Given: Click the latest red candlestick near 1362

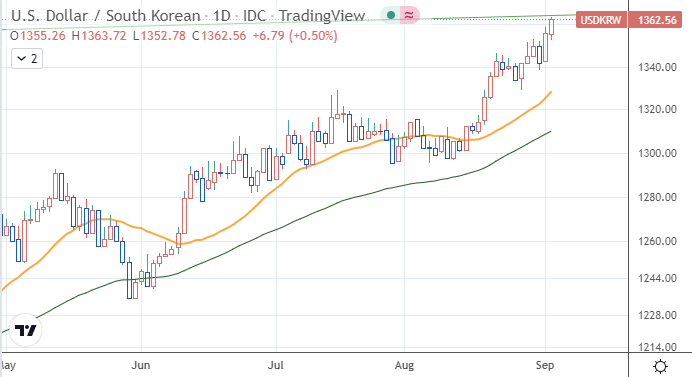Looking at the screenshot, I should pyautogui.click(x=552, y=27).
